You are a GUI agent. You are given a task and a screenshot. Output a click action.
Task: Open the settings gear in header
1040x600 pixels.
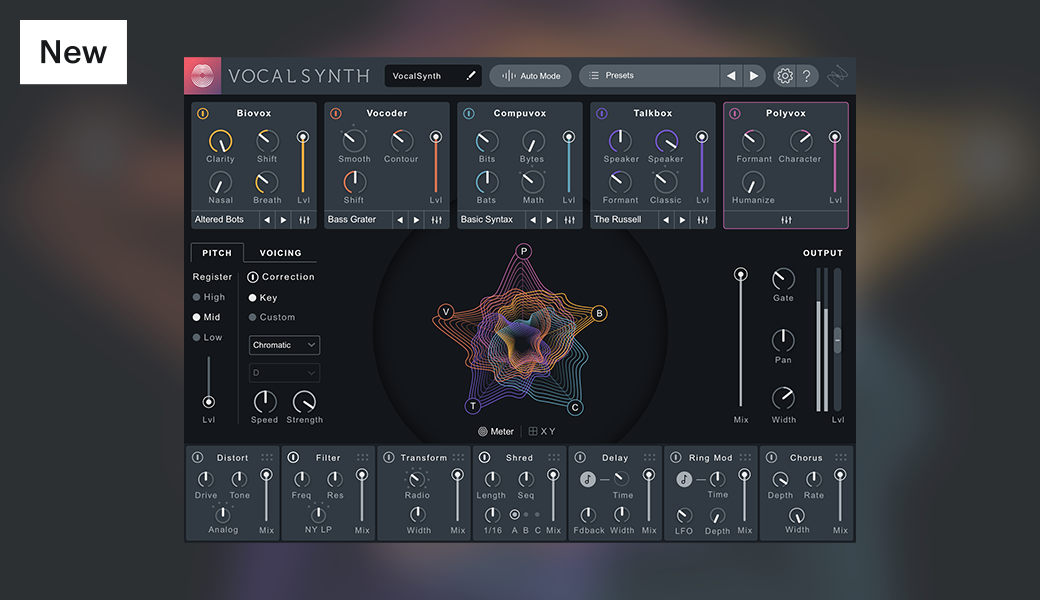[x=785, y=76]
